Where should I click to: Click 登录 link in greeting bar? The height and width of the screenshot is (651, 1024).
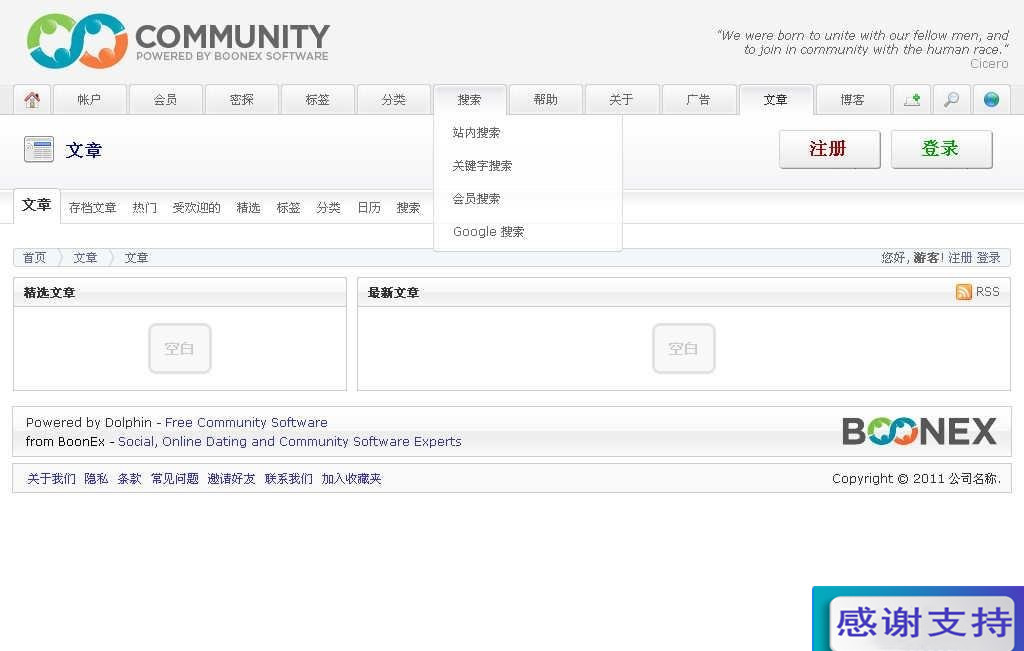point(988,258)
